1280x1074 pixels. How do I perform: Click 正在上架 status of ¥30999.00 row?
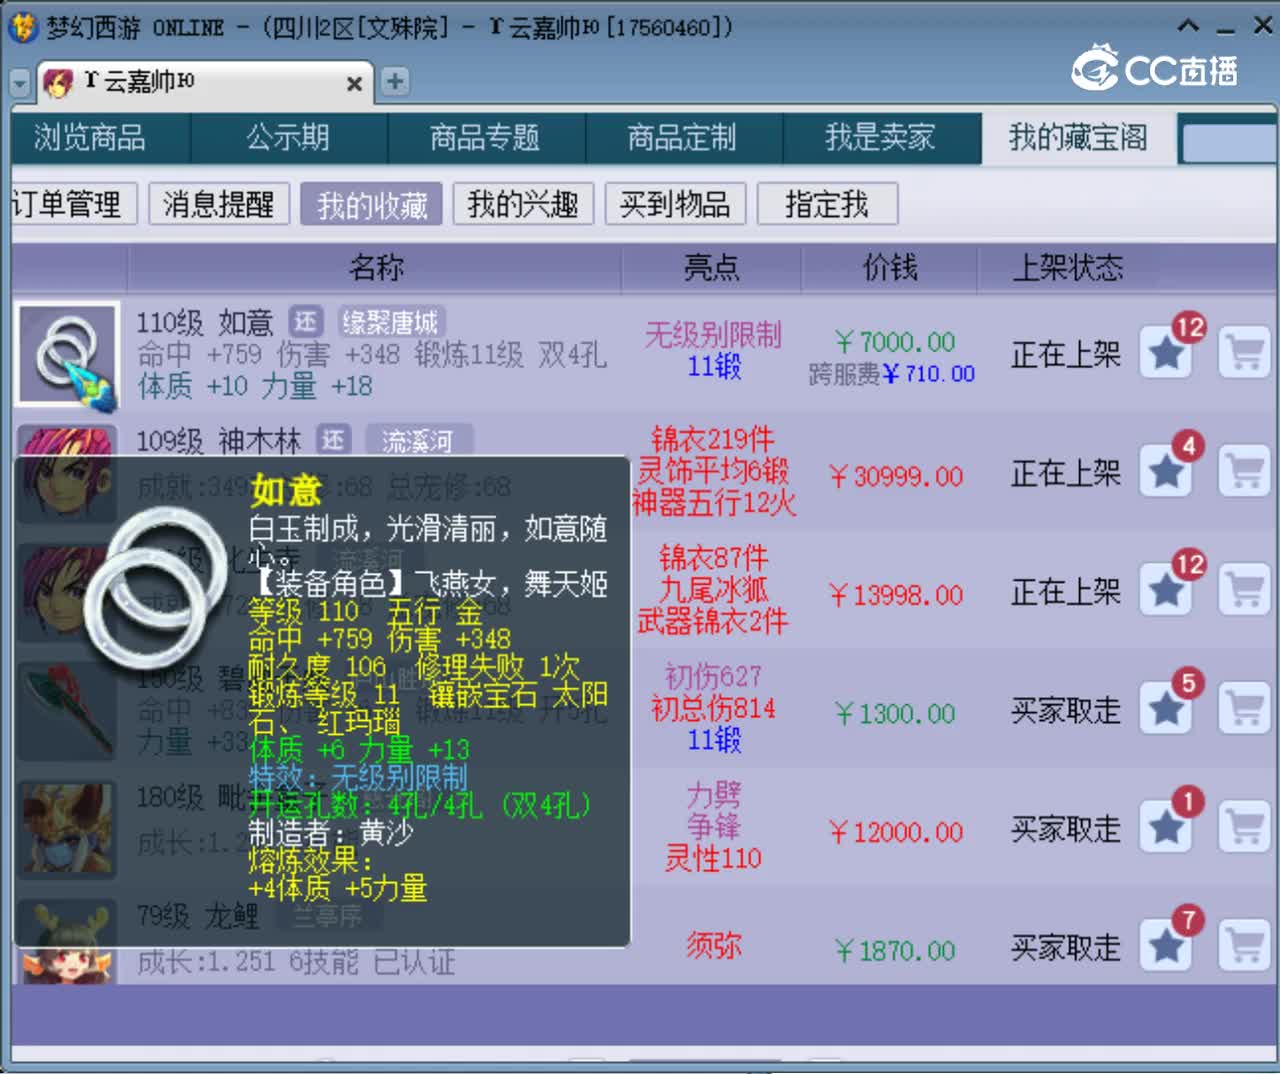1065,473
